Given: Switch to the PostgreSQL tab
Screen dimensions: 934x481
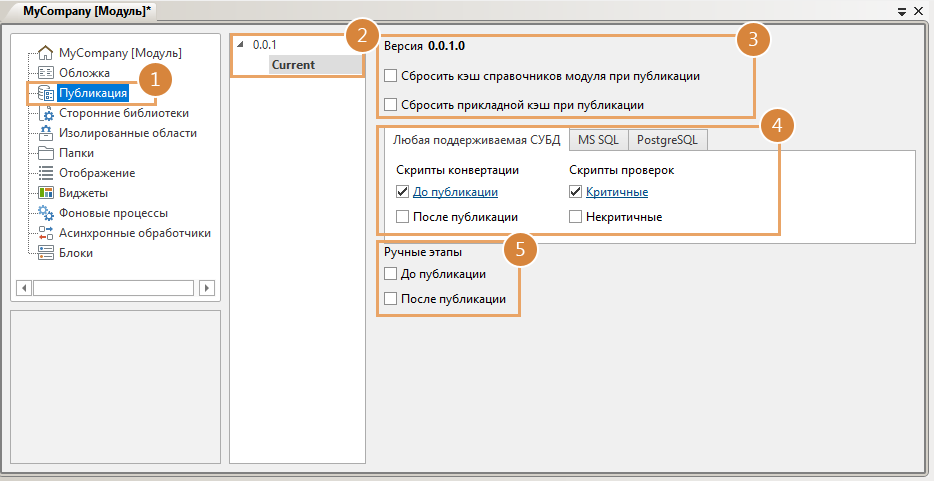Looking at the screenshot, I should point(667,140).
